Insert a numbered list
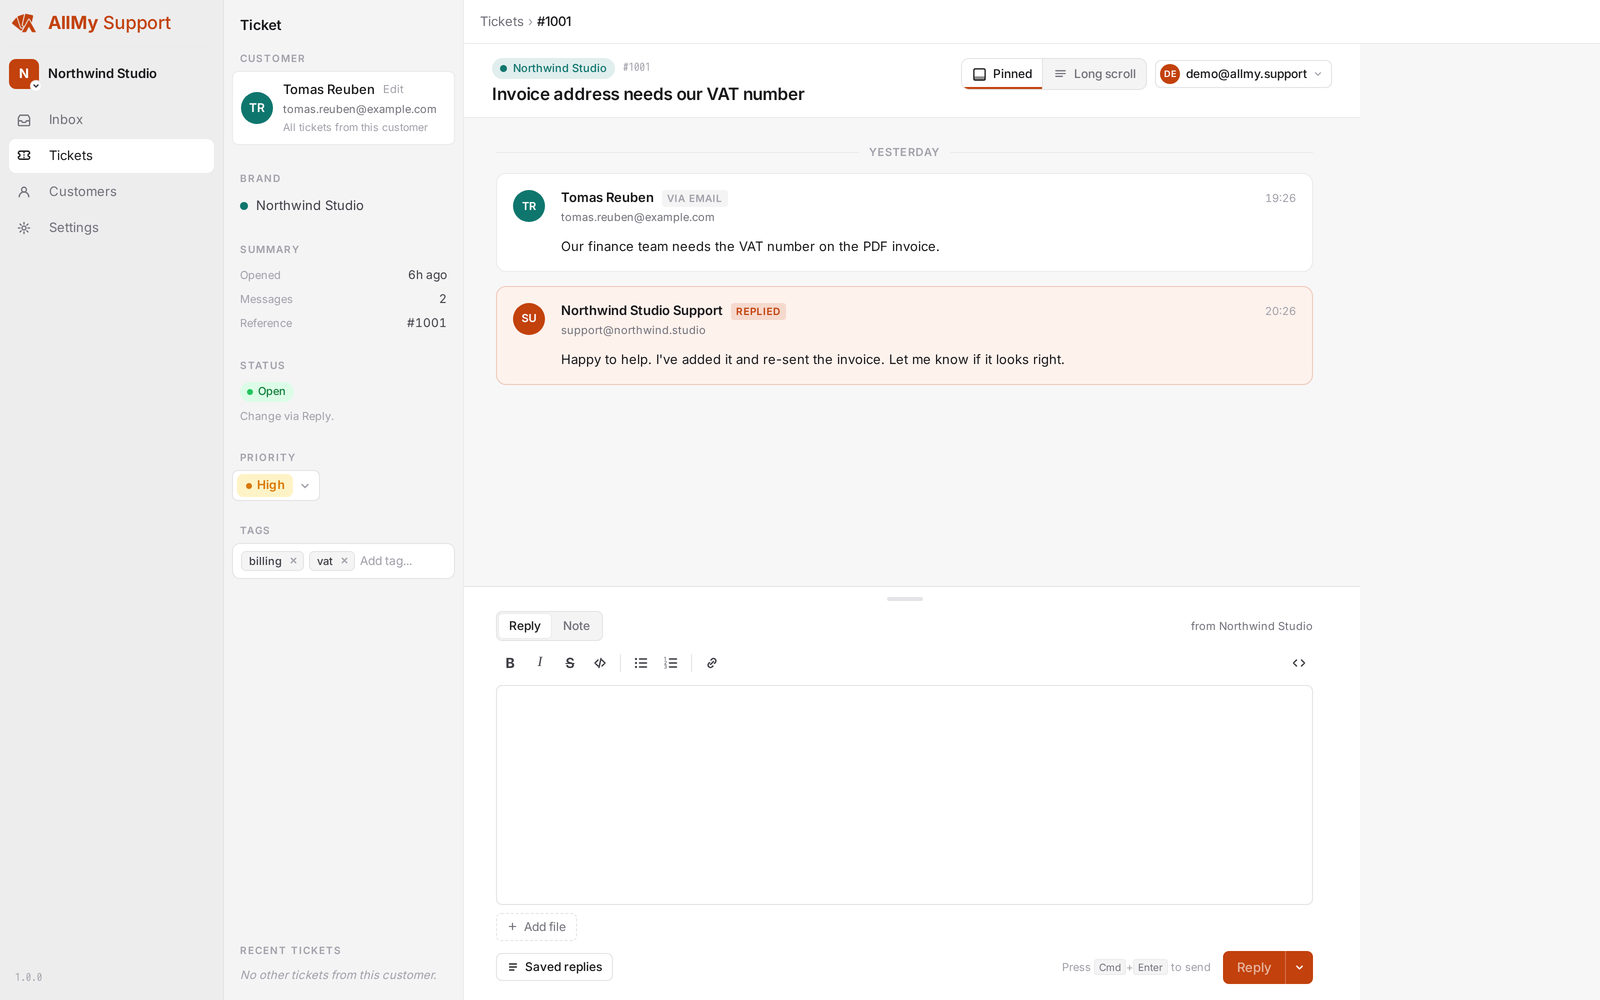1600x1000 pixels. pyautogui.click(x=671, y=663)
